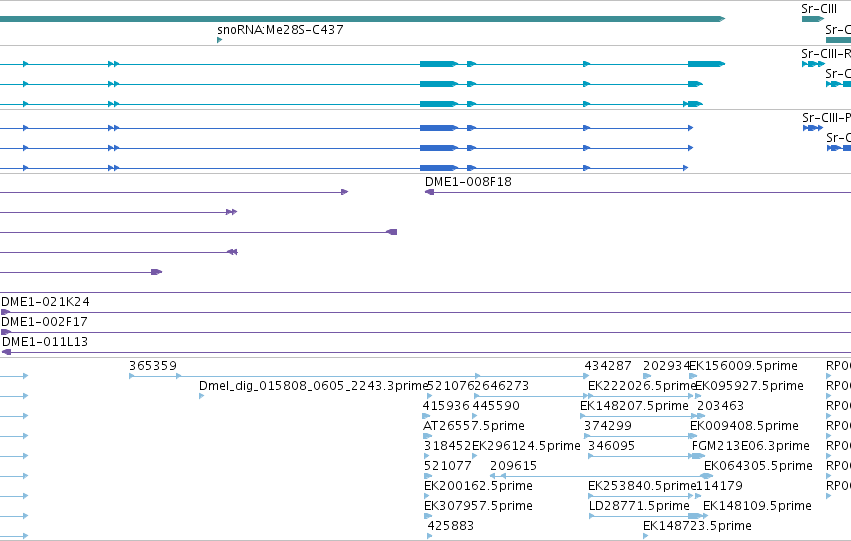Screen dimensions: 851x541
Task: Select EST label 445590
Action: [x=496, y=406]
